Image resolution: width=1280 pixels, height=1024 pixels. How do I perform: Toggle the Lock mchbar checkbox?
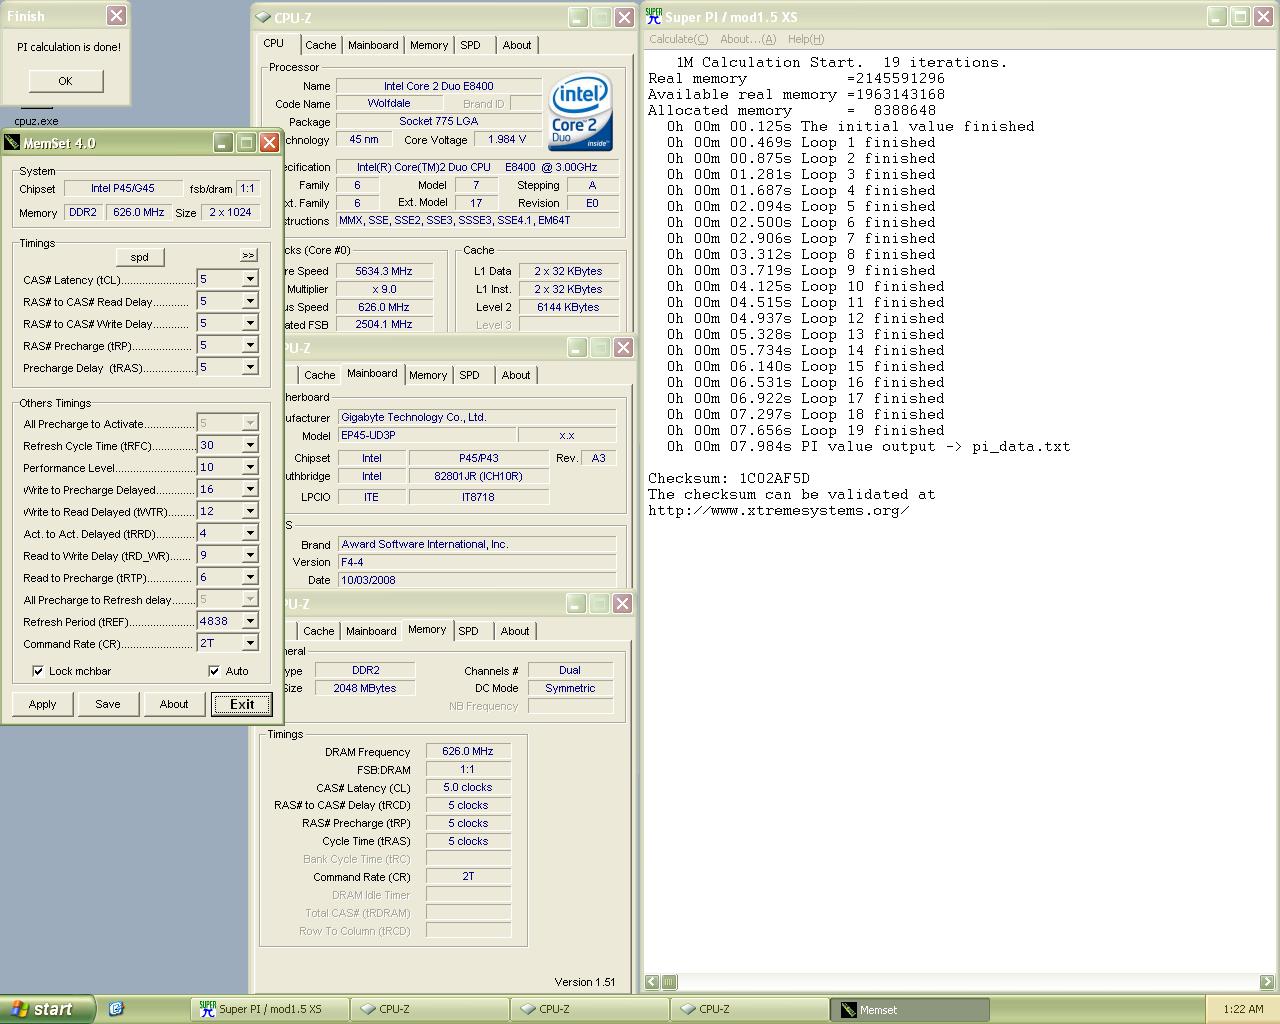38,671
